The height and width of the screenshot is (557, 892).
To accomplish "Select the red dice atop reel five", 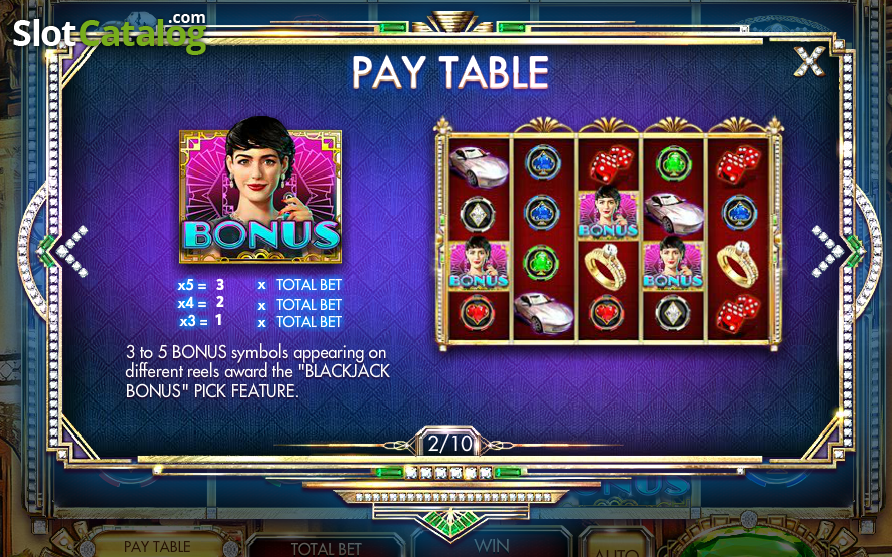I will 737,164.
